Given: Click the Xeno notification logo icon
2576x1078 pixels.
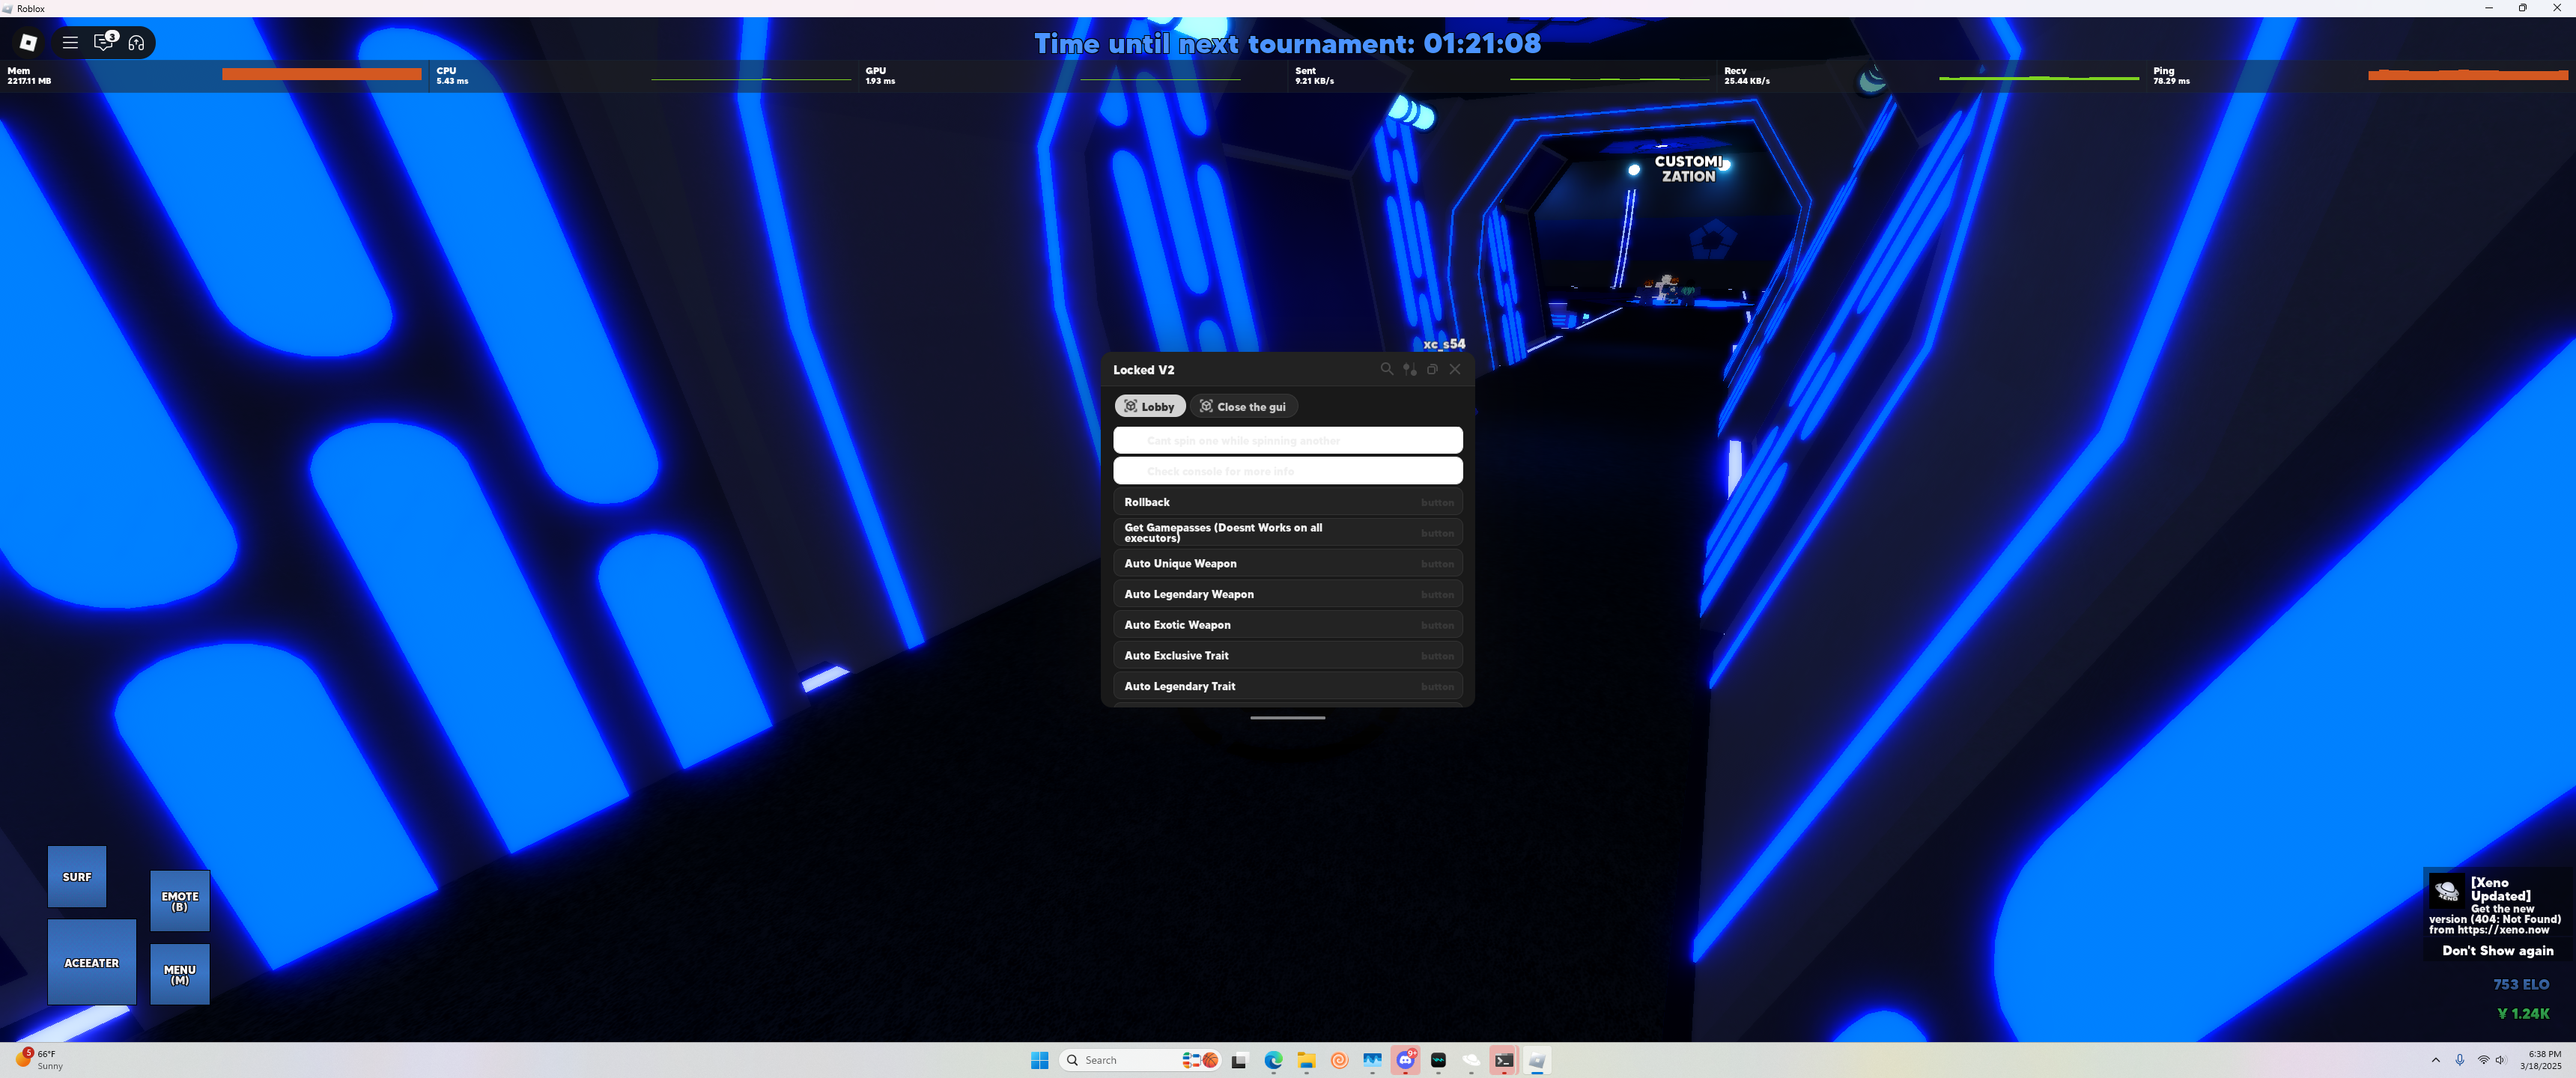Looking at the screenshot, I should pos(2446,890).
